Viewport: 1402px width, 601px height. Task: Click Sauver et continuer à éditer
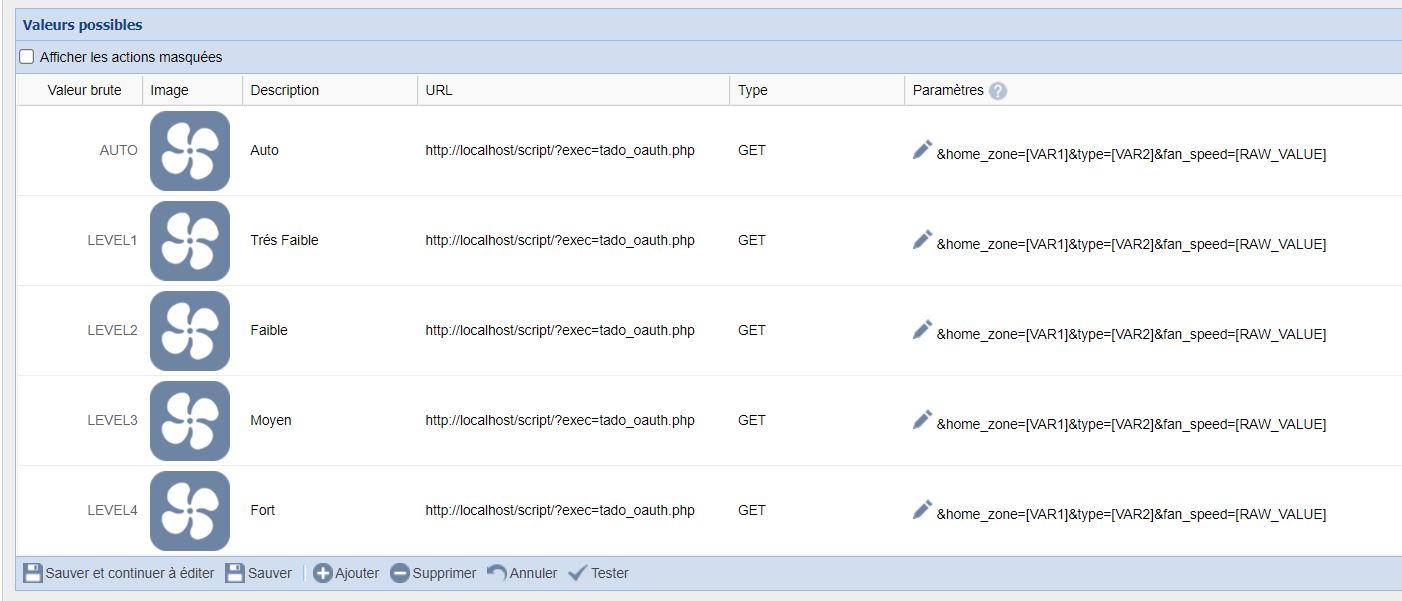119,573
